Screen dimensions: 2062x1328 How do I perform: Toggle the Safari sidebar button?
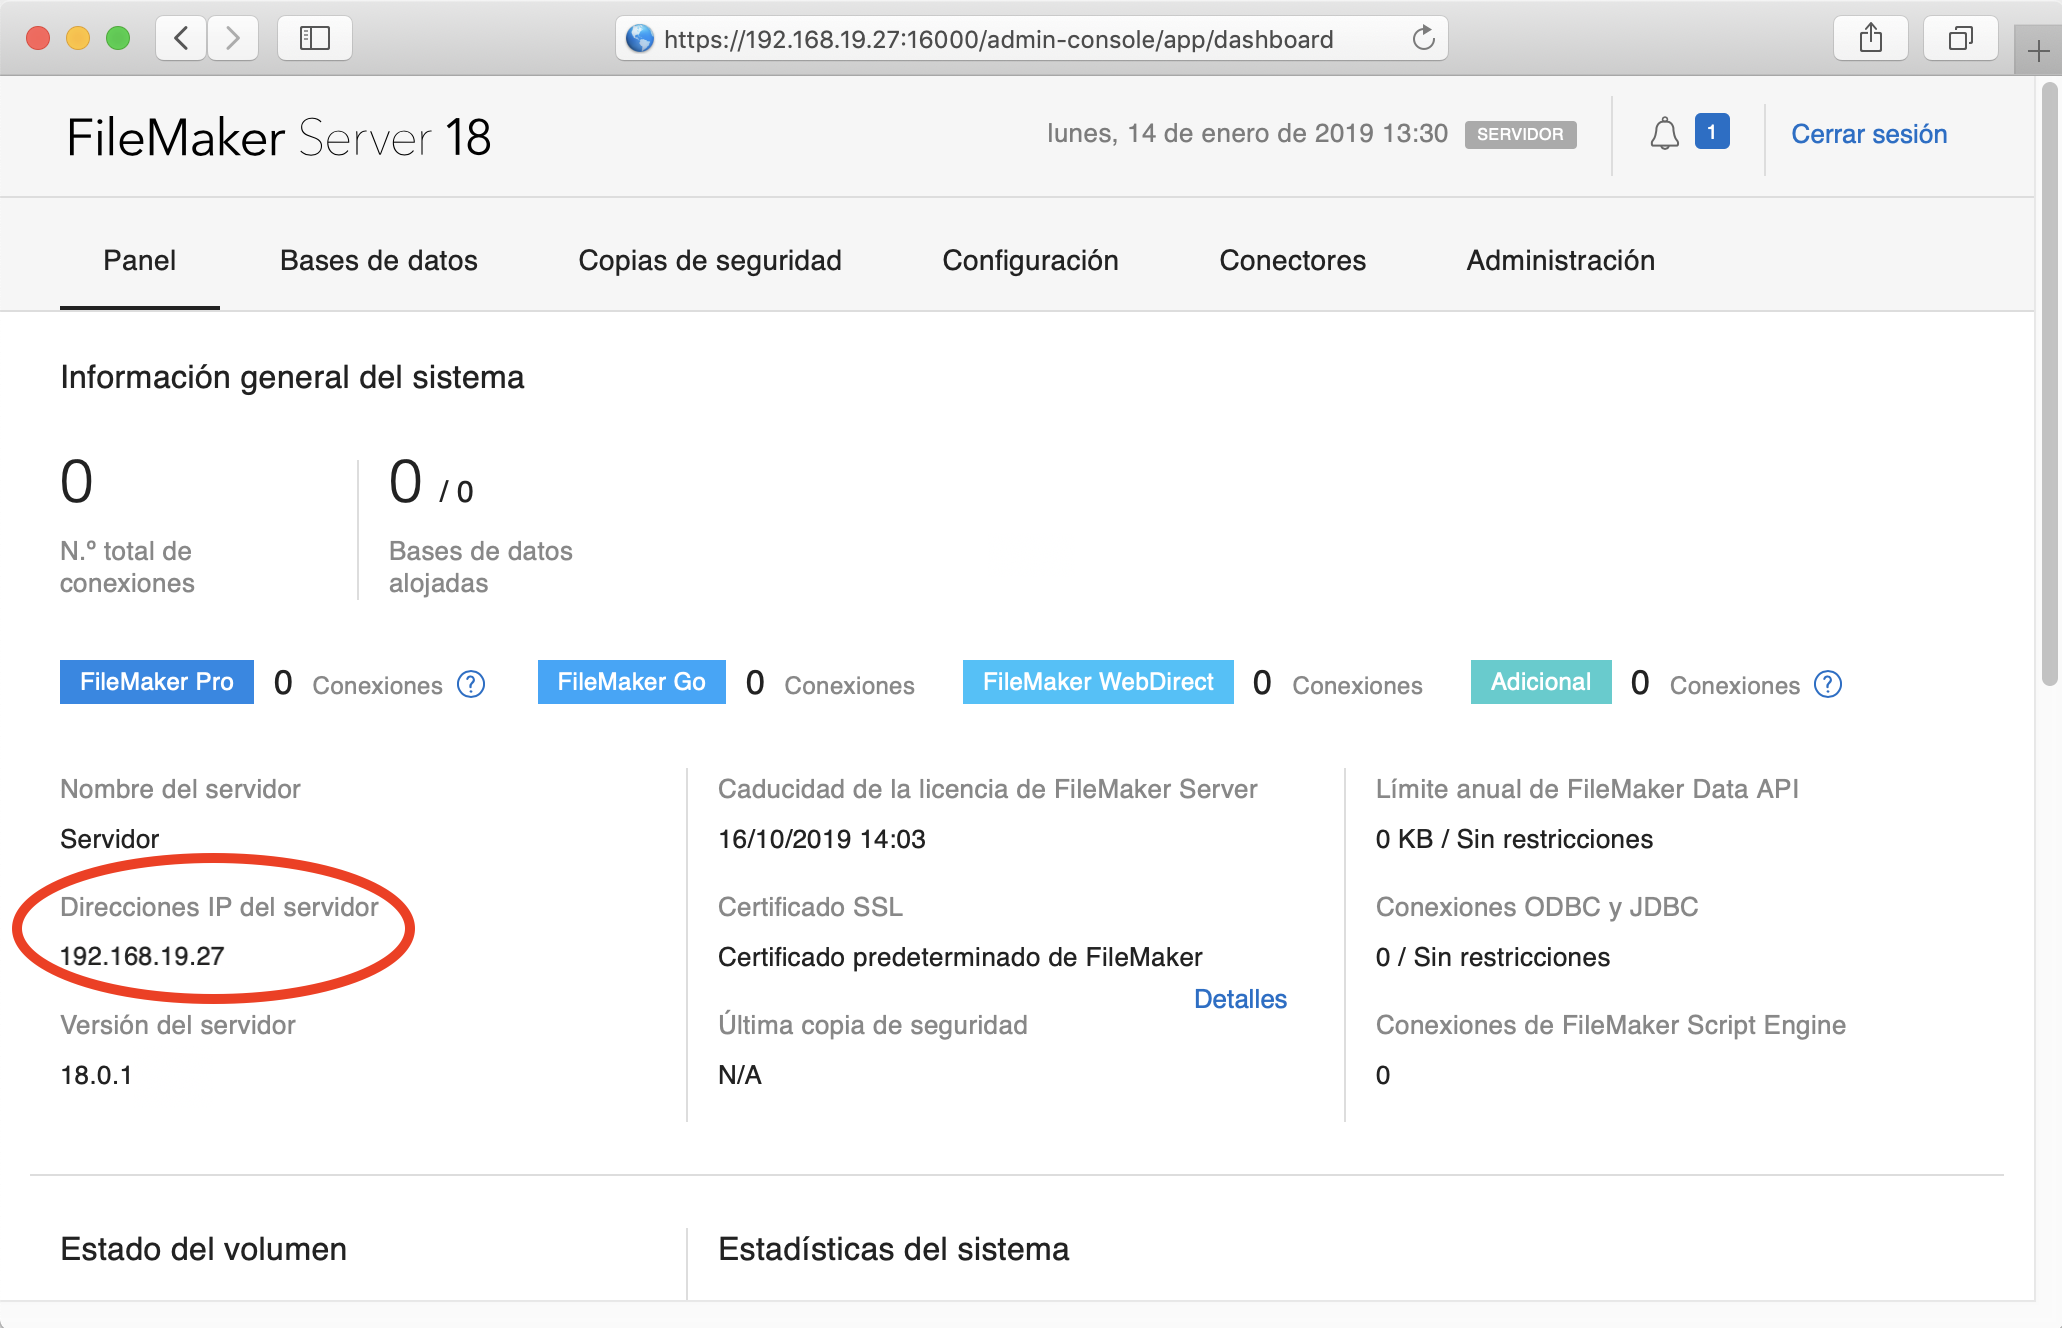click(315, 39)
